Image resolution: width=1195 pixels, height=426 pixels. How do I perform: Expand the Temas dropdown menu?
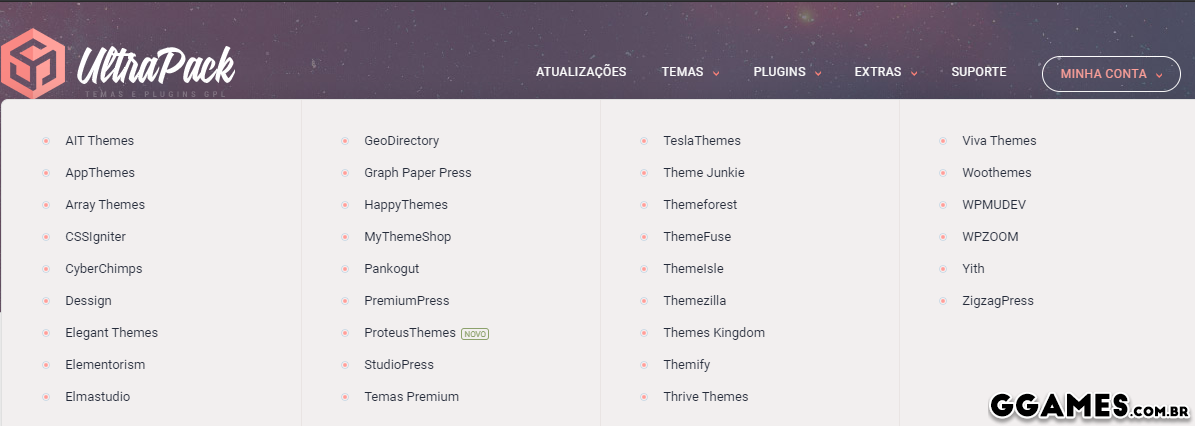pyautogui.click(x=690, y=72)
